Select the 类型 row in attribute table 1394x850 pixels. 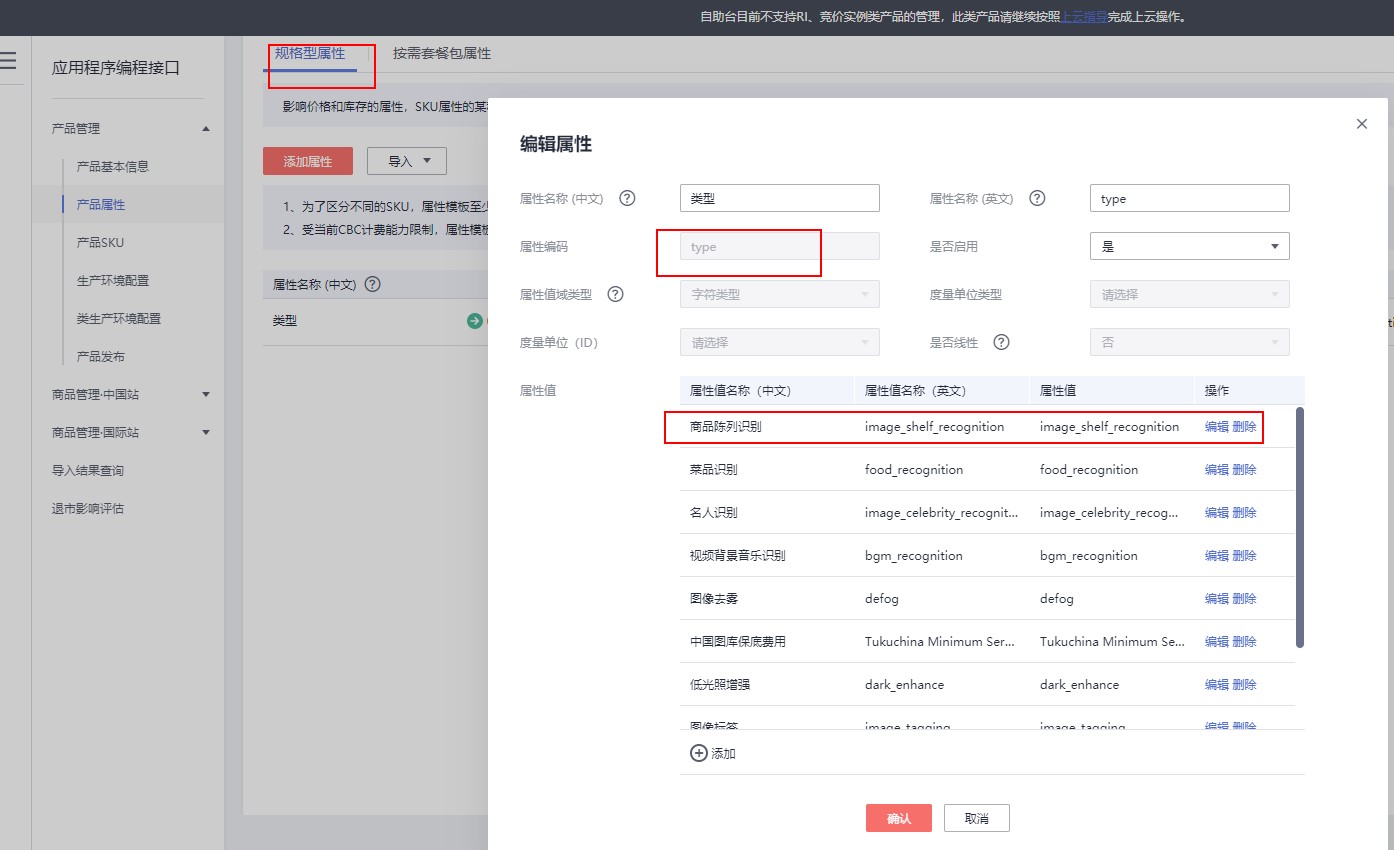point(375,321)
